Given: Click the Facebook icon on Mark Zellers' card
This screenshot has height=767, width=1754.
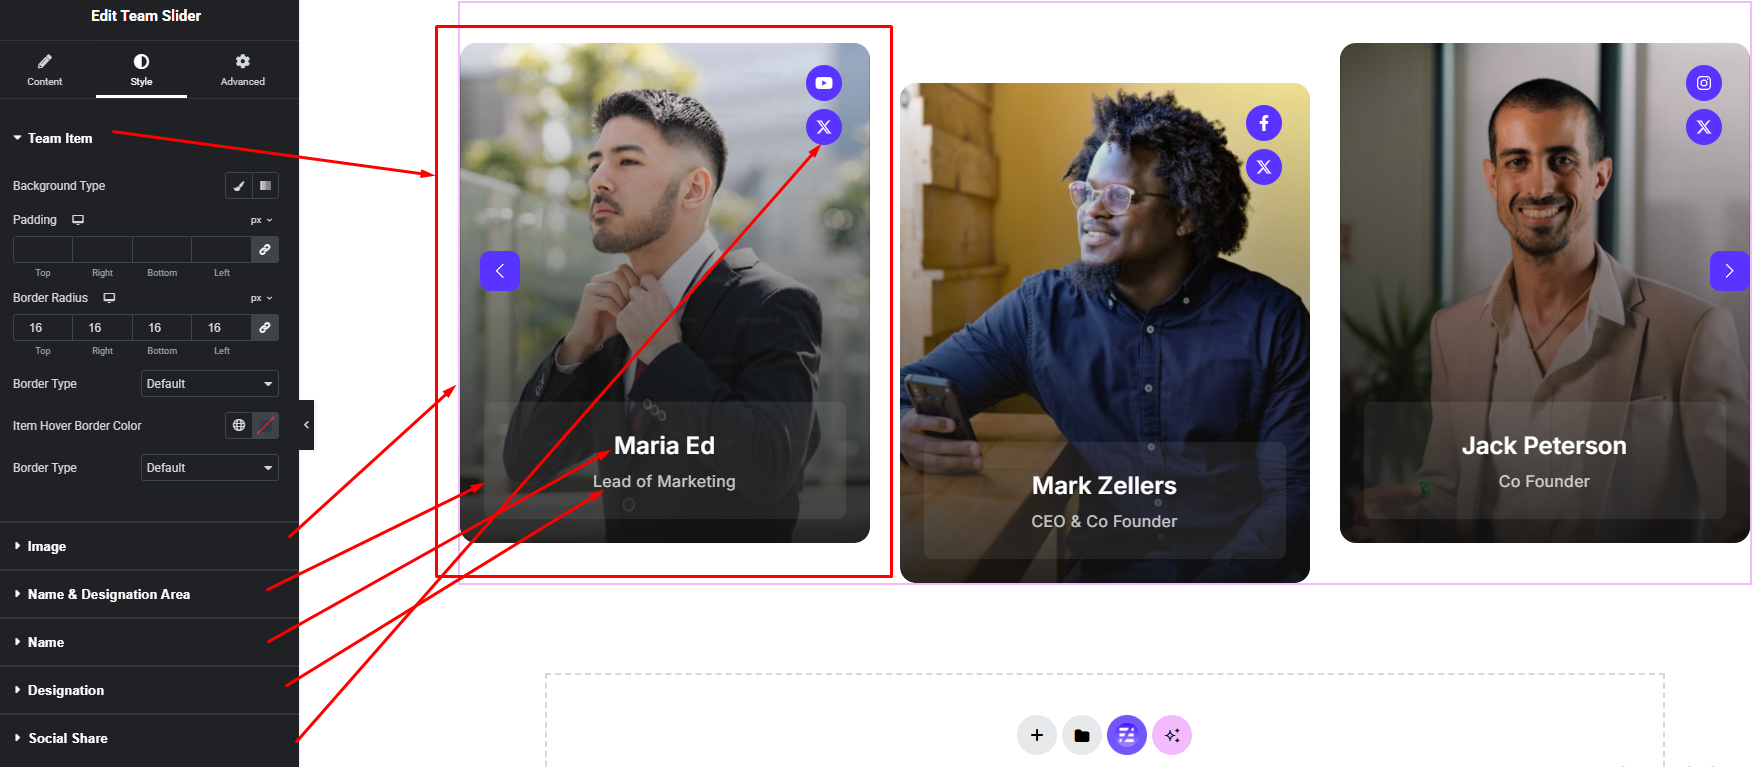Looking at the screenshot, I should point(1263,123).
